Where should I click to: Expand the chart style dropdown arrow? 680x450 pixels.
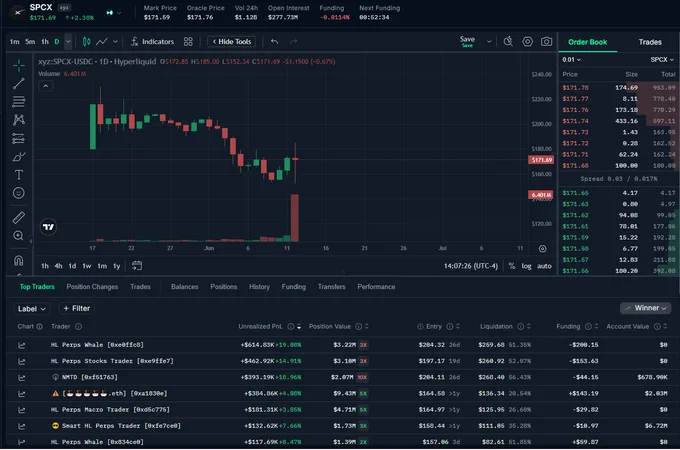115,42
